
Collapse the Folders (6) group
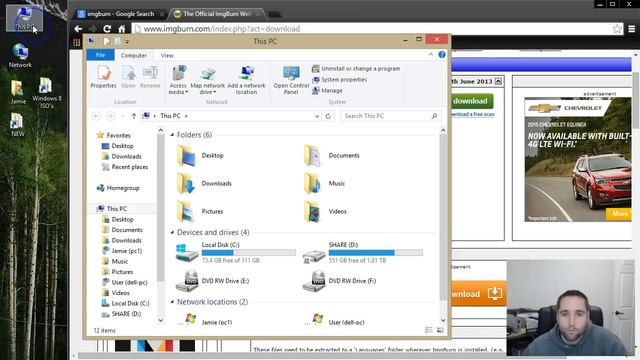172,135
